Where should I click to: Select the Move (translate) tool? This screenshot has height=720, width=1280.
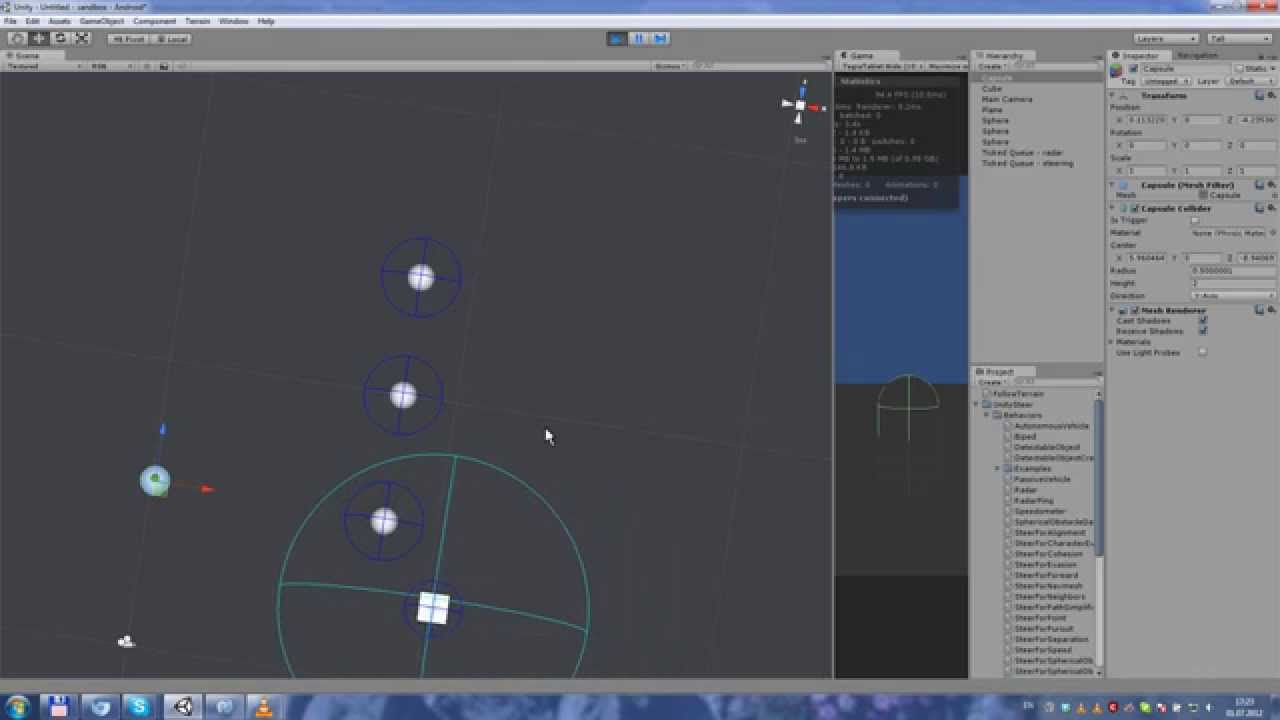39,38
